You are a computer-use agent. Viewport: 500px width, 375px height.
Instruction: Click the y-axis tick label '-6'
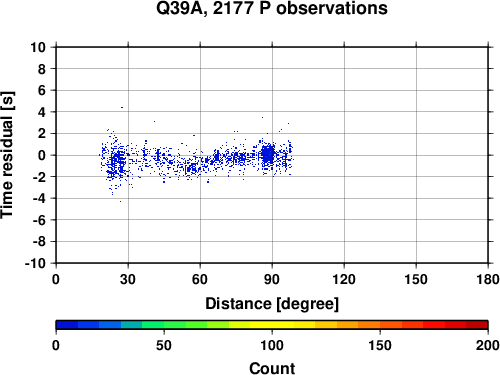39,220
